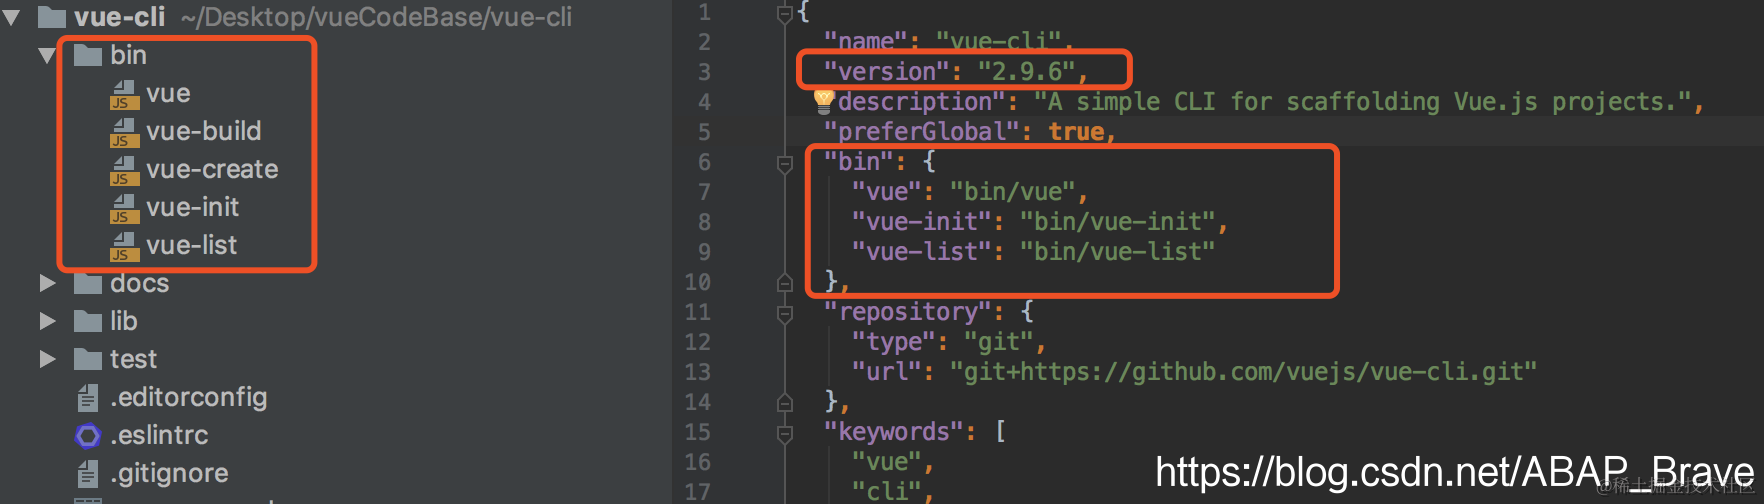This screenshot has width=1764, height=504.
Task: Select the vue file in bin
Action: click(x=168, y=94)
